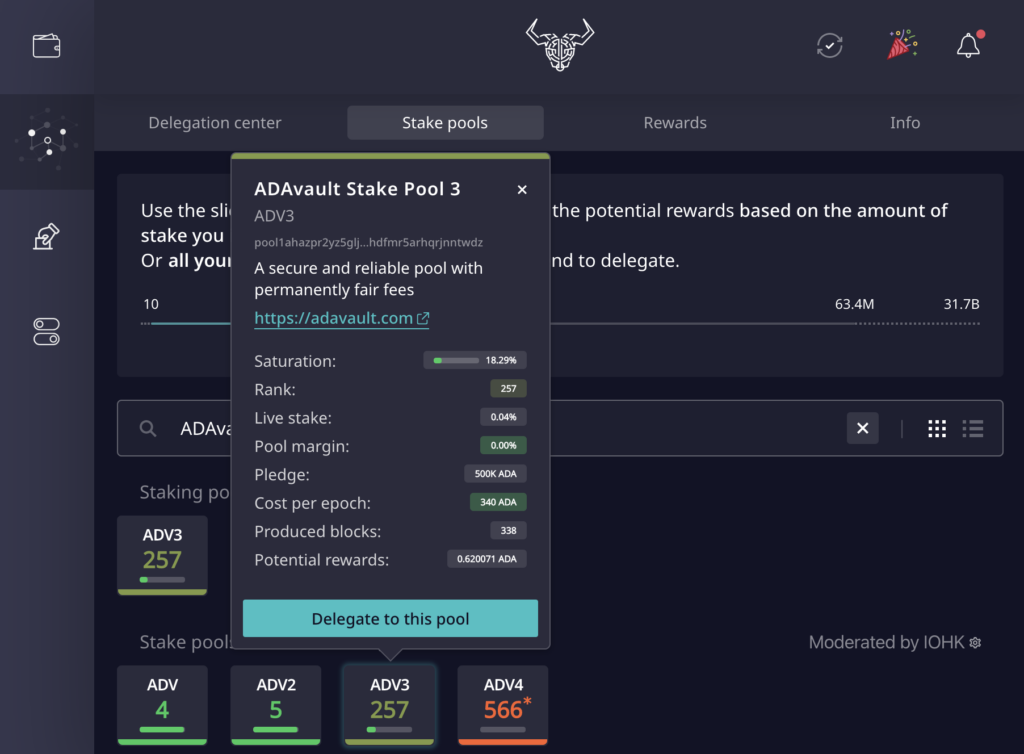This screenshot has height=754, width=1024.
Task: Click the Rank value 257 badge
Action: [x=509, y=388]
